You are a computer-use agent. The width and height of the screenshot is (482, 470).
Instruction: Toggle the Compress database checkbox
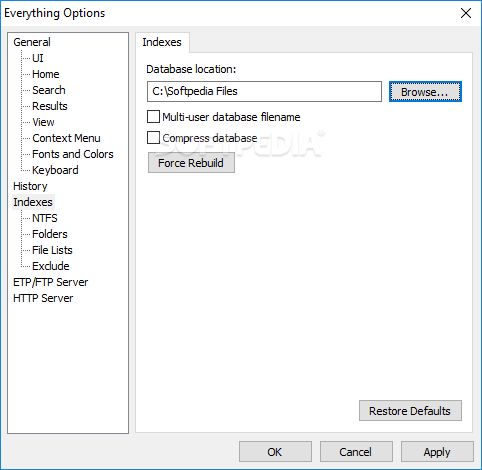[153, 138]
